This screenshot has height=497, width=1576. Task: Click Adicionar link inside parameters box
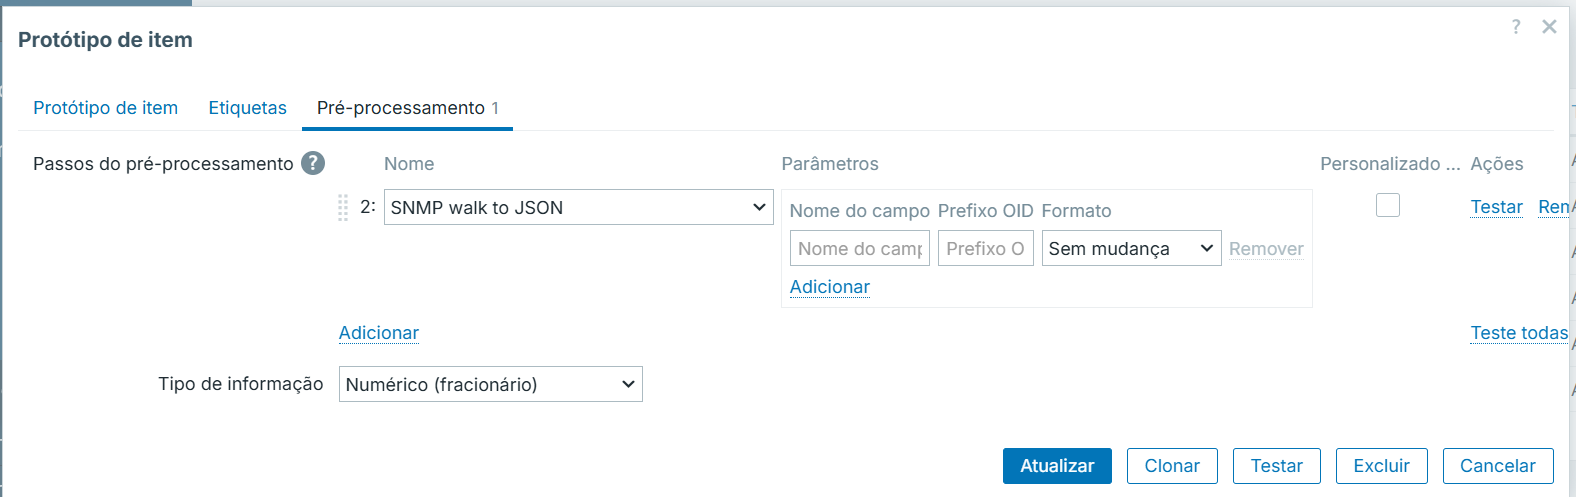coord(830,287)
